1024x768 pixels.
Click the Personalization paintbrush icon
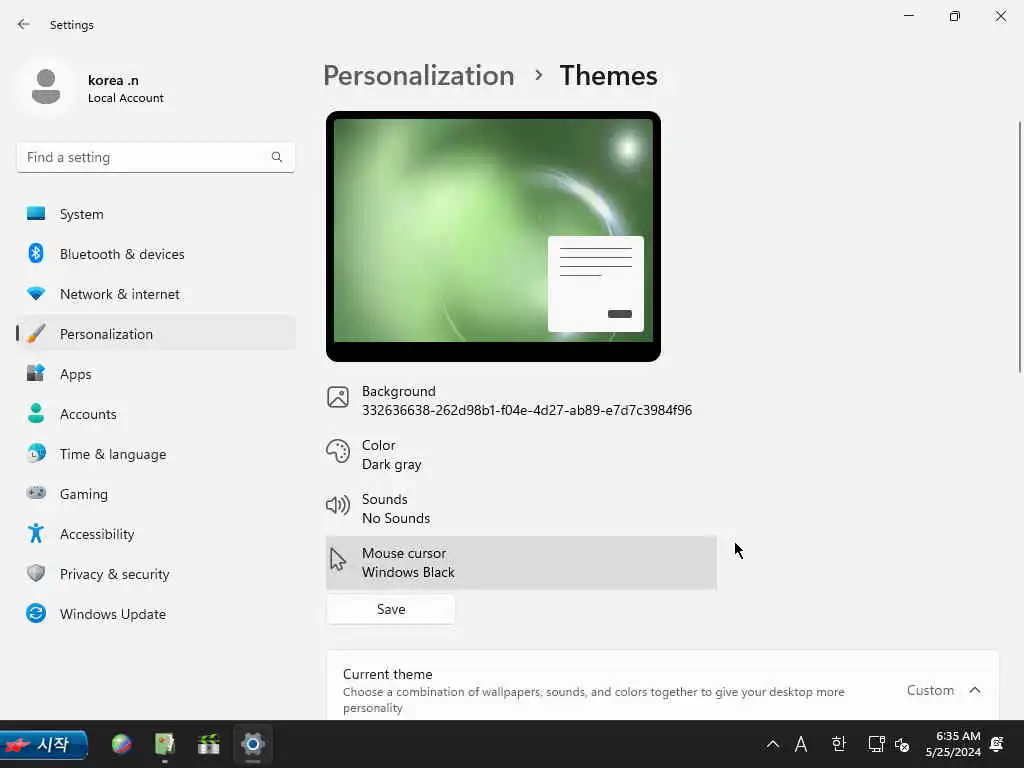(x=36, y=333)
